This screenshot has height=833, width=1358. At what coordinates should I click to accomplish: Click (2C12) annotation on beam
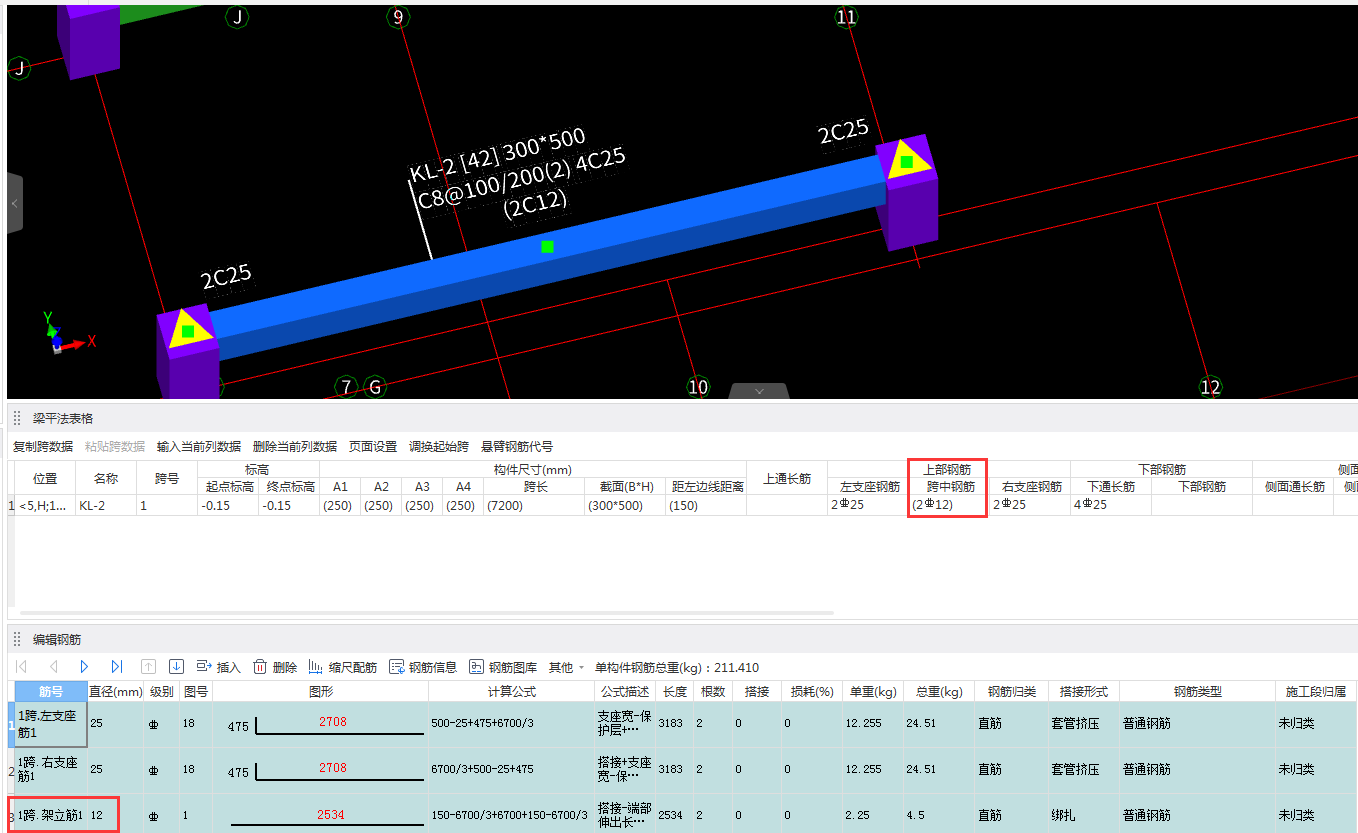(535, 204)
